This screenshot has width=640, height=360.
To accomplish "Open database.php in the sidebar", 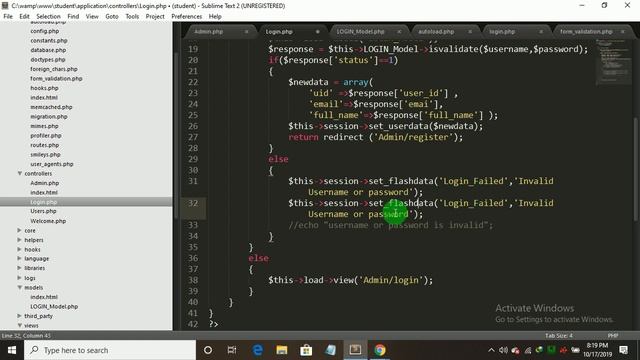I will 48,50.
